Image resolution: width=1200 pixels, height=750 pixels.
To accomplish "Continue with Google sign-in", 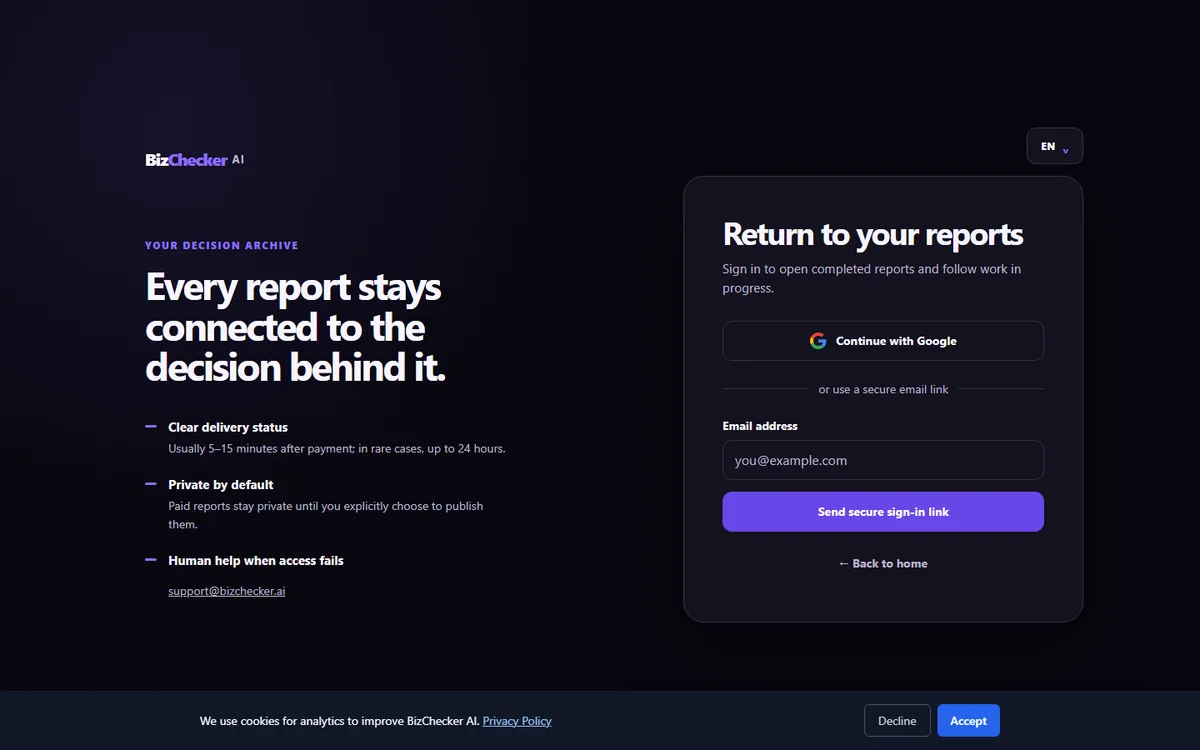I will pyautogui.click(x=883, y=341).
